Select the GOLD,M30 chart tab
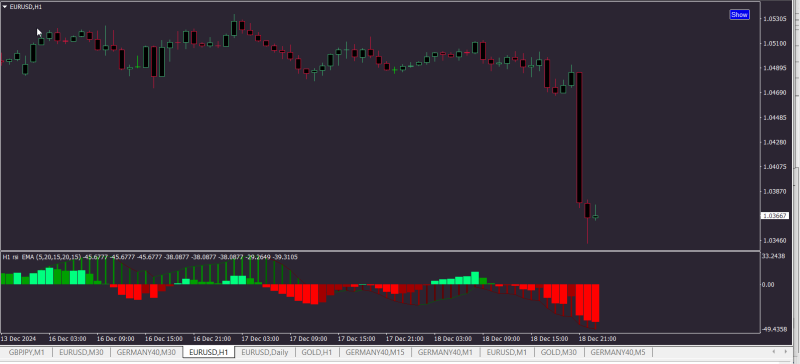Image resolution: width=800 pixels, height=364 pixels. [x=558, y=352]
